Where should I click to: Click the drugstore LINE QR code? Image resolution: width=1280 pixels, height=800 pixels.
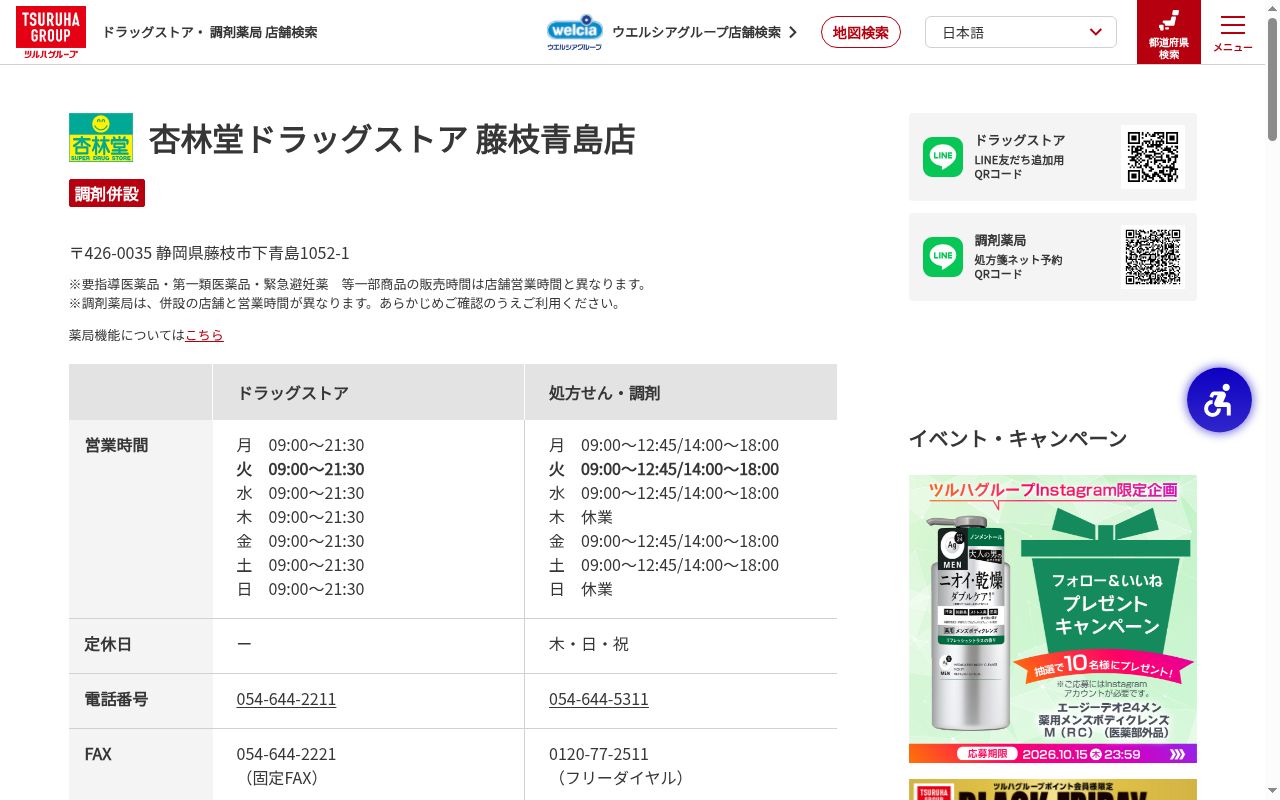pos(1153,157)
